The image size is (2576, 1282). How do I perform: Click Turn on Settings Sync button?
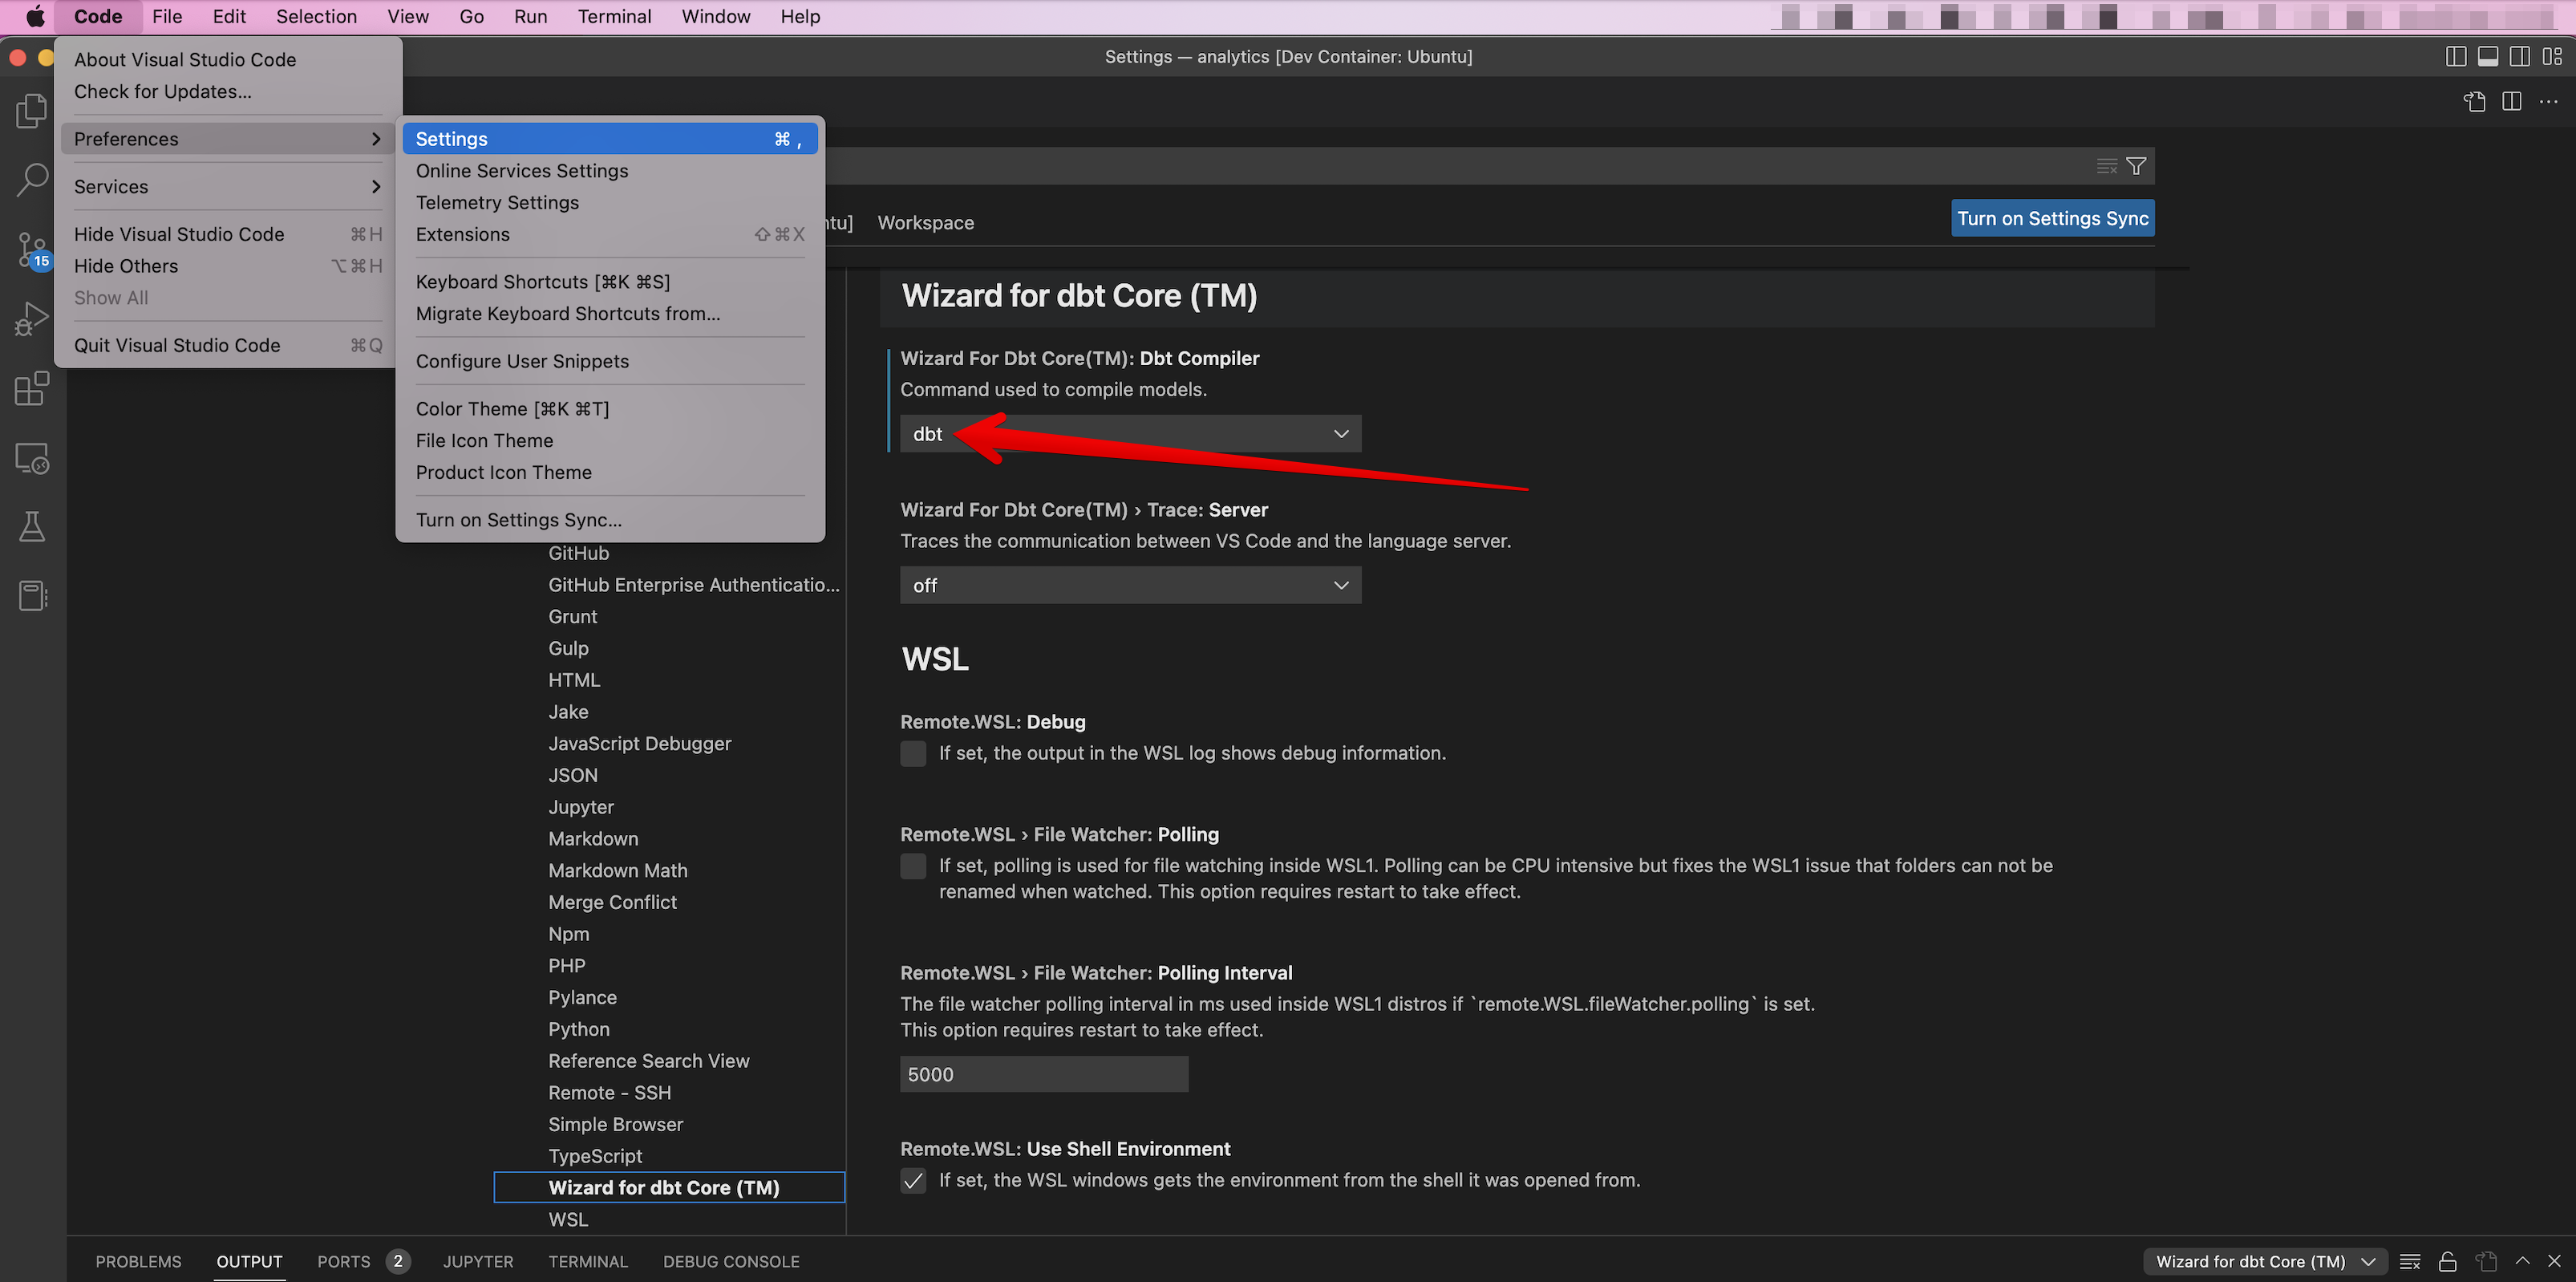(2052, 218)
